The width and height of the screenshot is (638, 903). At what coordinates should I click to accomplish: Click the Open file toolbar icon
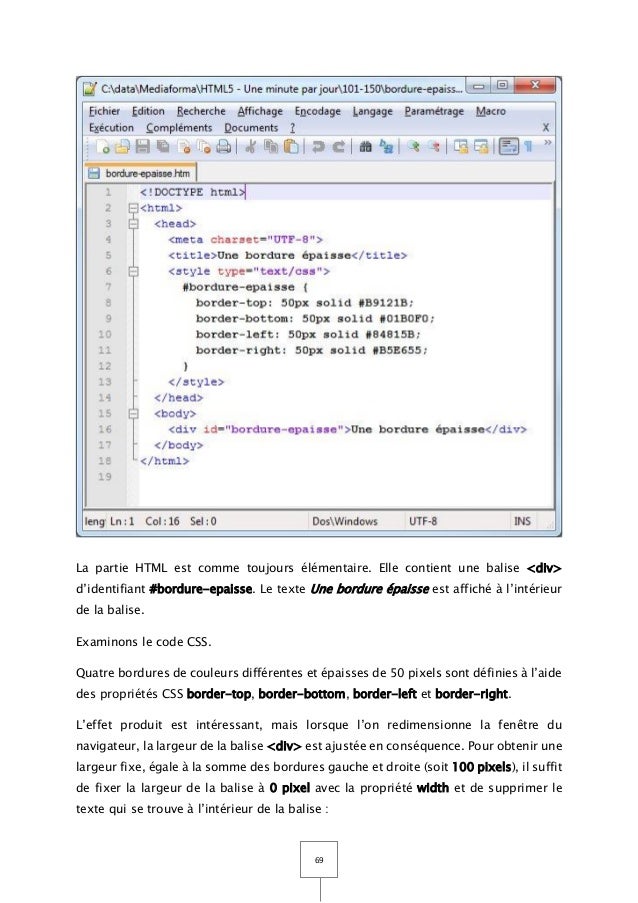(x=122, y=147)
